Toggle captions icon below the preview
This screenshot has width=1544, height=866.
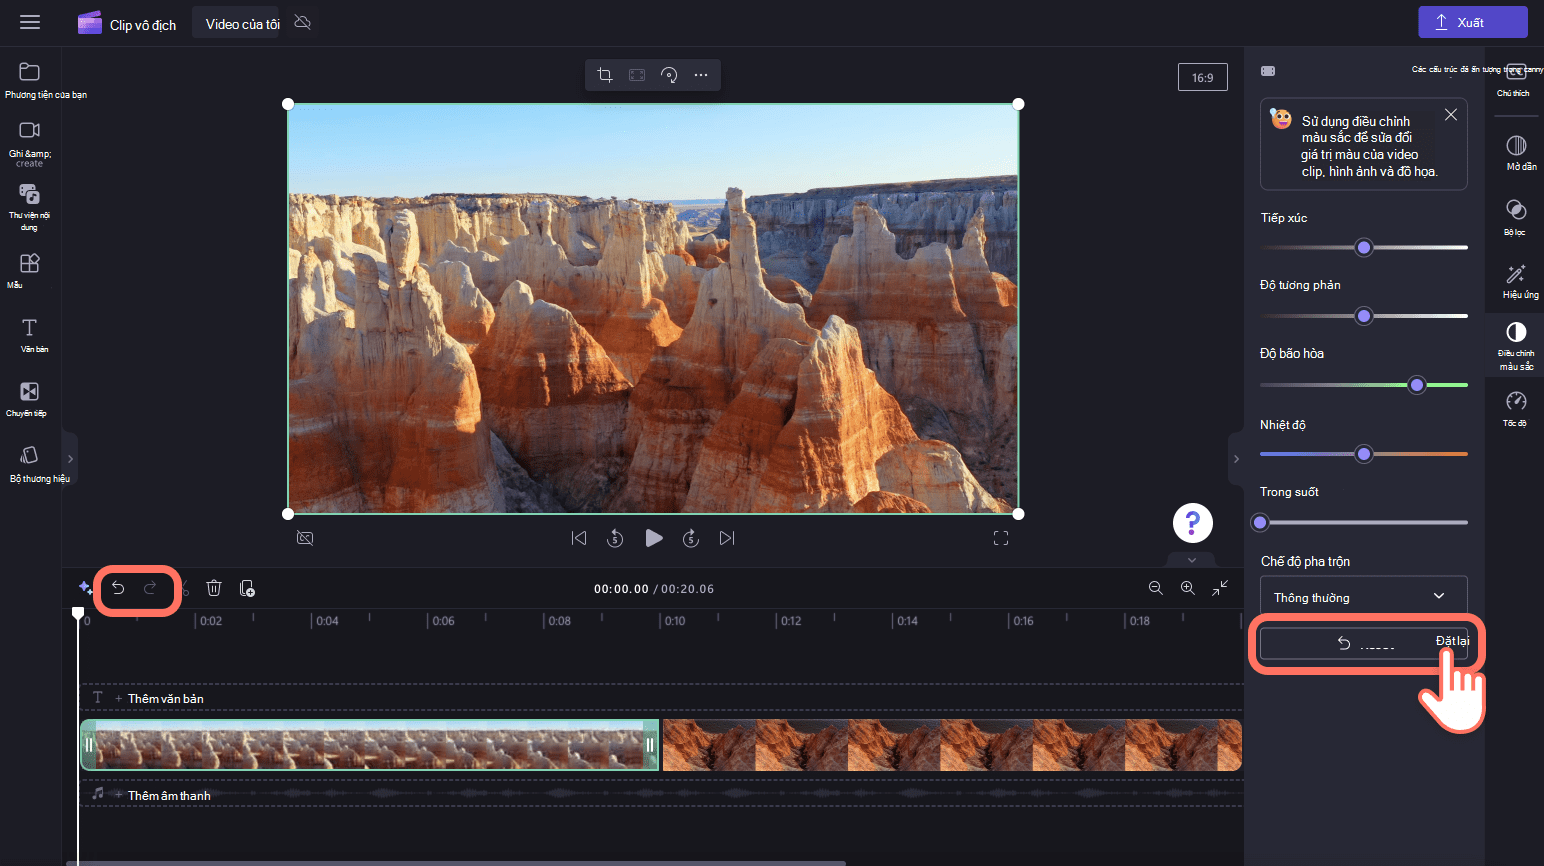[306, 538]
